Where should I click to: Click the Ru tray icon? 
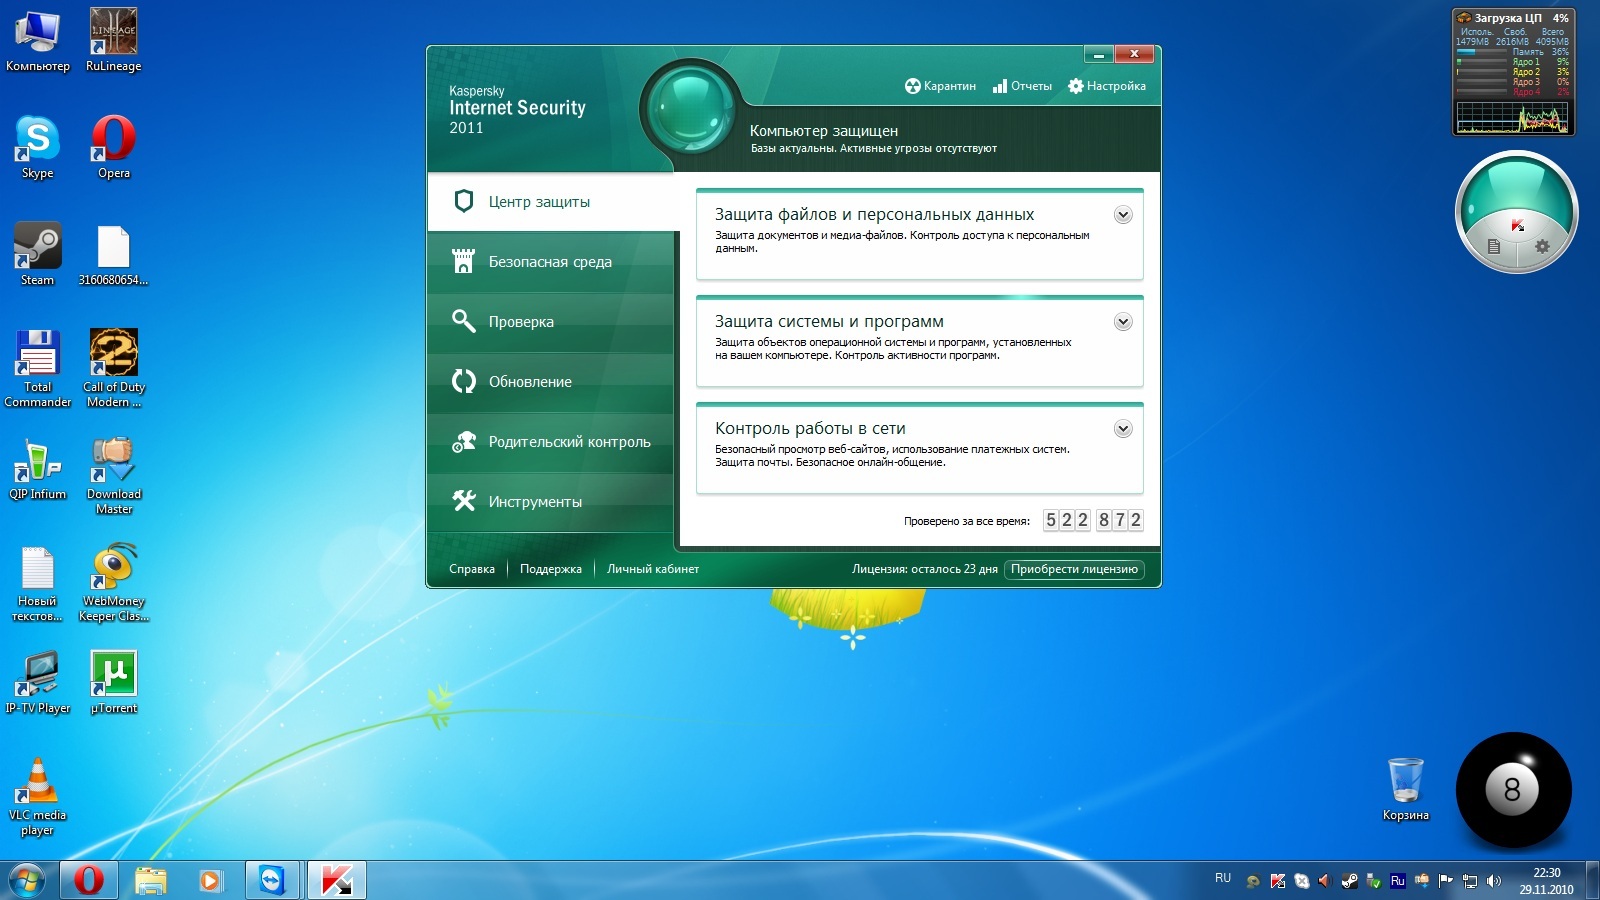pos(1398,881)
